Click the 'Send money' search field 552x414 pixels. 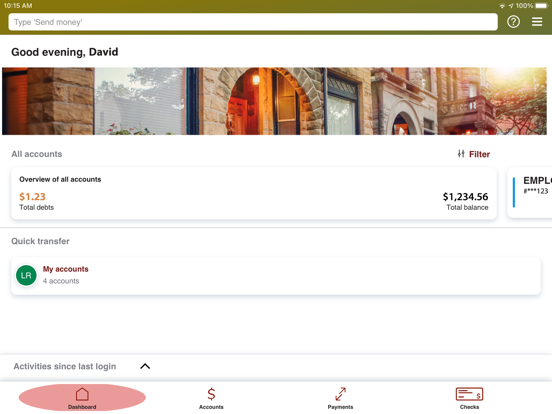click(253, 22)
